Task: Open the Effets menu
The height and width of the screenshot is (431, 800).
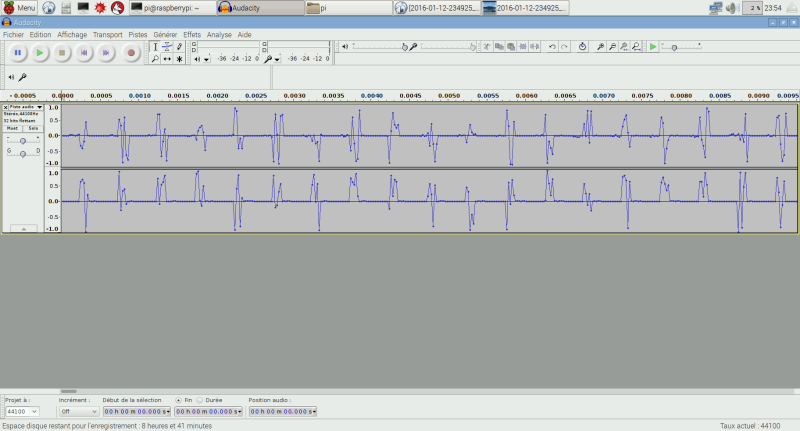Action: (x=192, y=34)
